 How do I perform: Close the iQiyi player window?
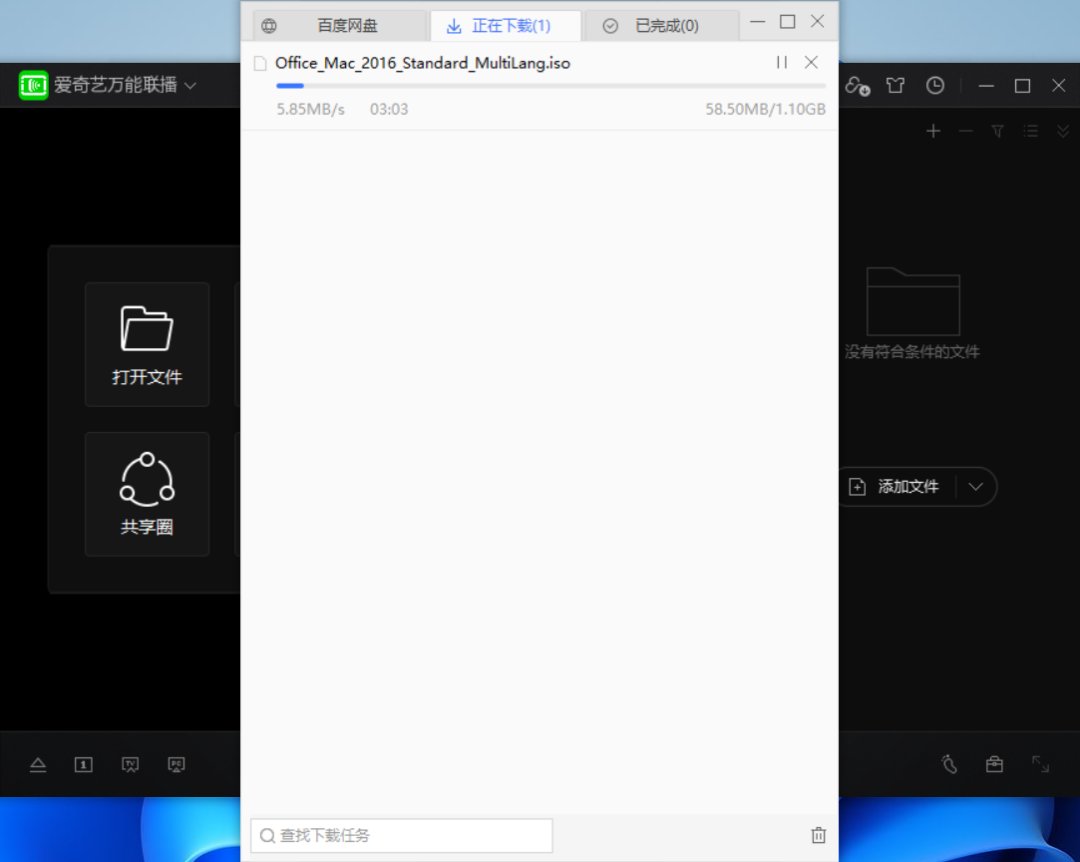(1059, 85)
